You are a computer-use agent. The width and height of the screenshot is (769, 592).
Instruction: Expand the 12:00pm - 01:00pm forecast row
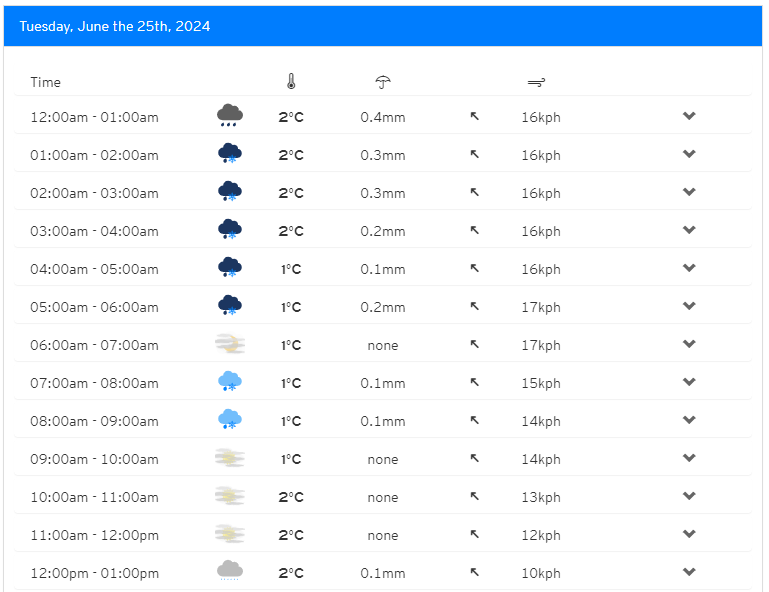[x=689, y=572]
